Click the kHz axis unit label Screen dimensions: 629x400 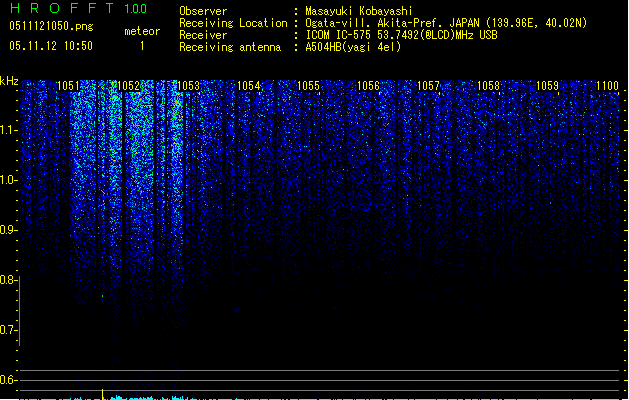(9, 81)
